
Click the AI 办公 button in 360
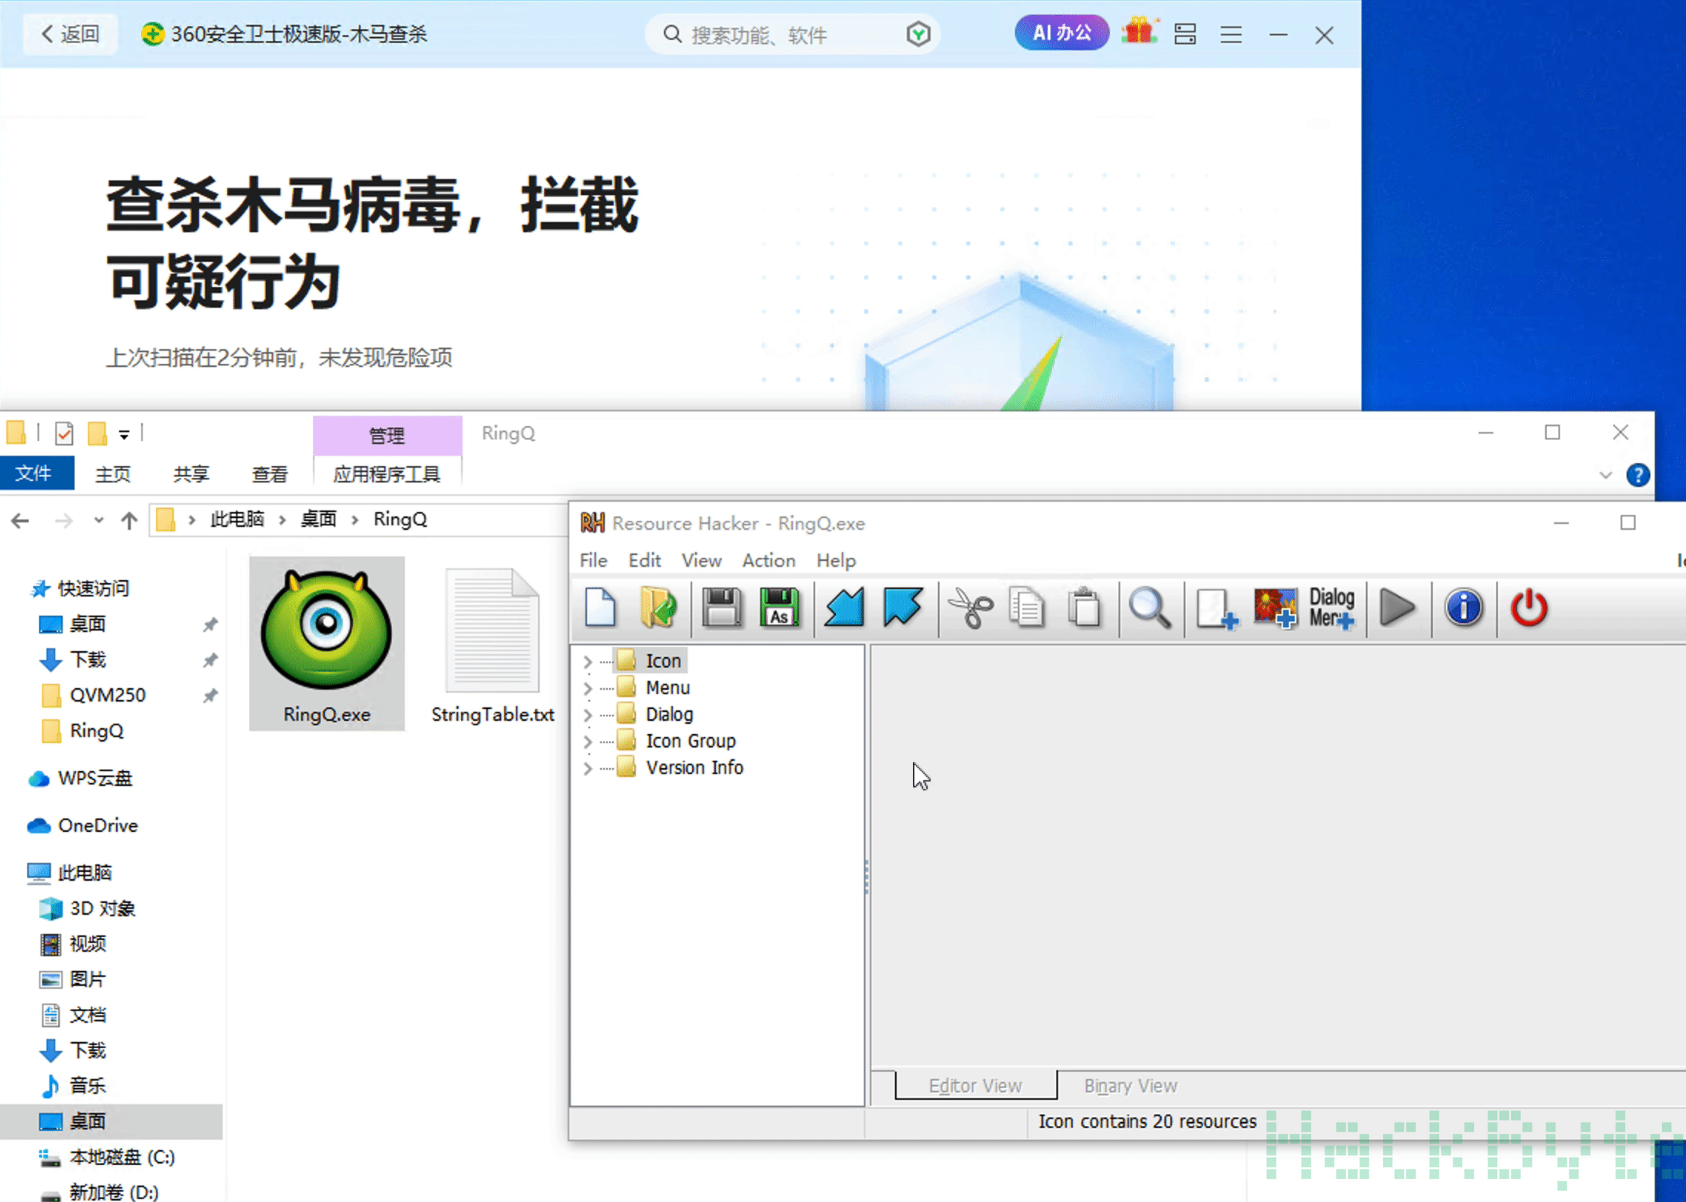pos(1062,33)
